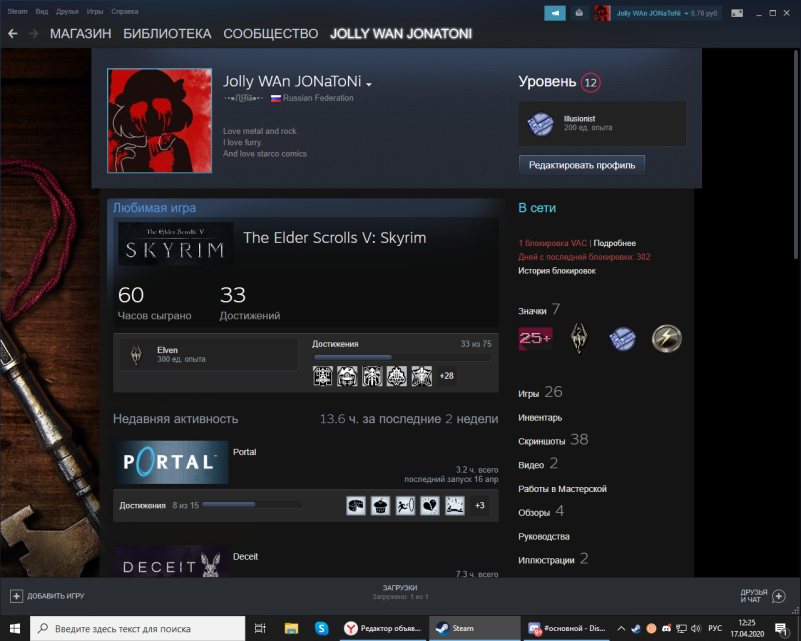The image size is (801, 641).
Task: Click the plus icon for Добавить игру
Action: [x=16, y=596]
